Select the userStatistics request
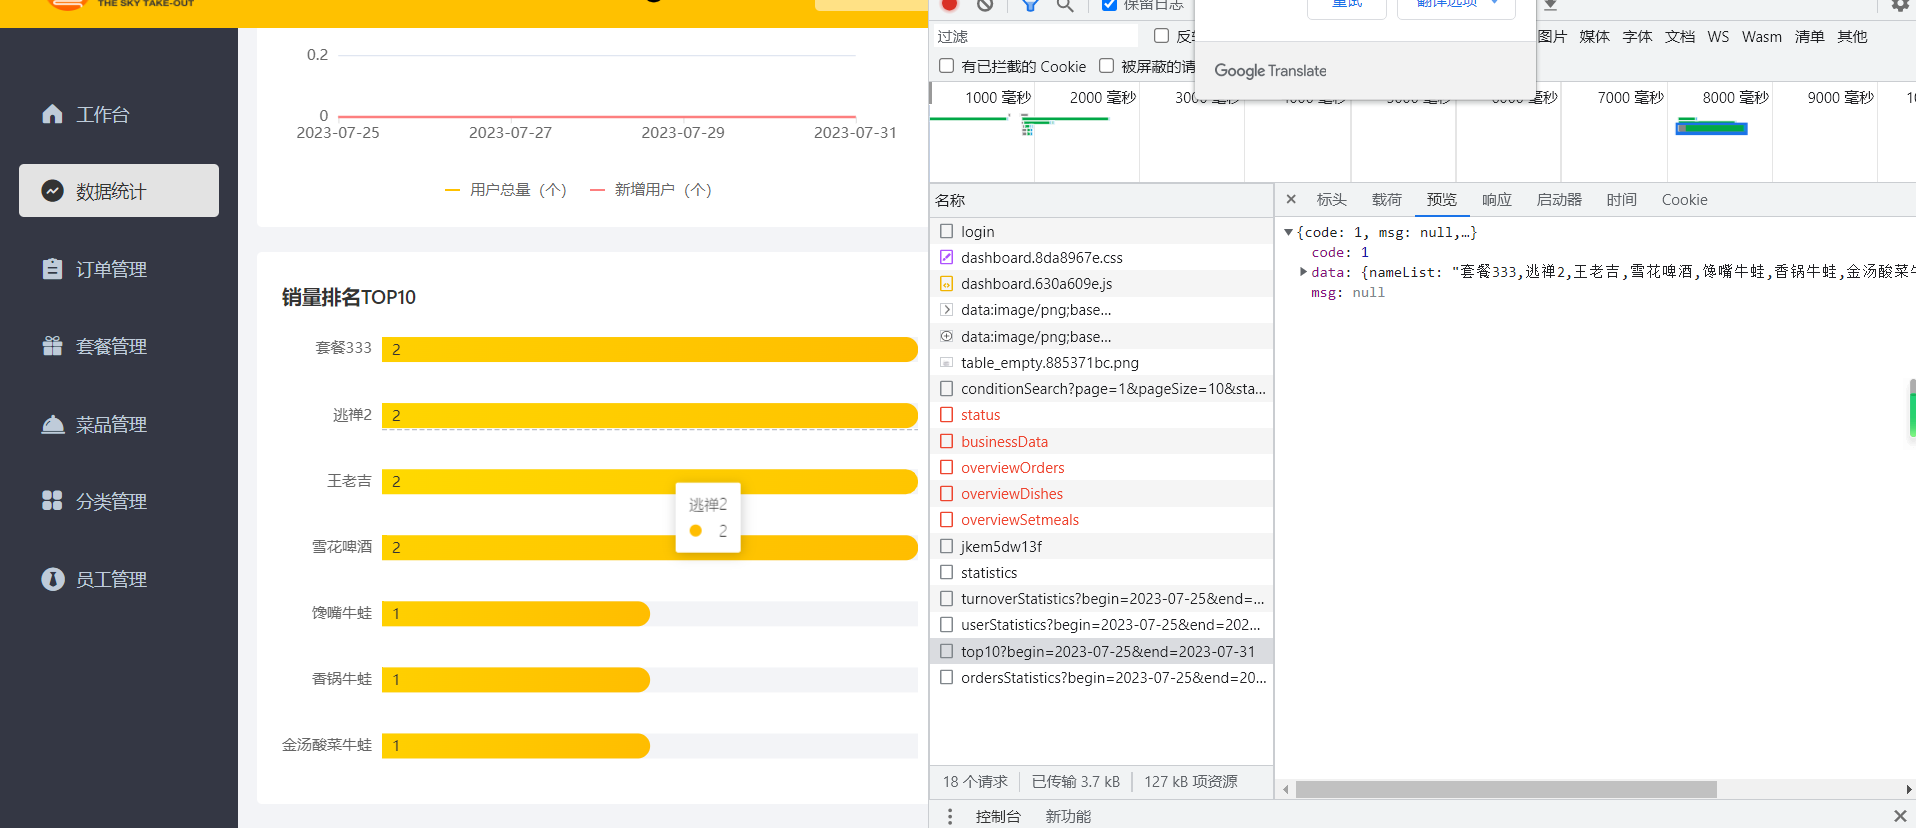This screenshot has height=828, width=1916. click(1101, 624)
